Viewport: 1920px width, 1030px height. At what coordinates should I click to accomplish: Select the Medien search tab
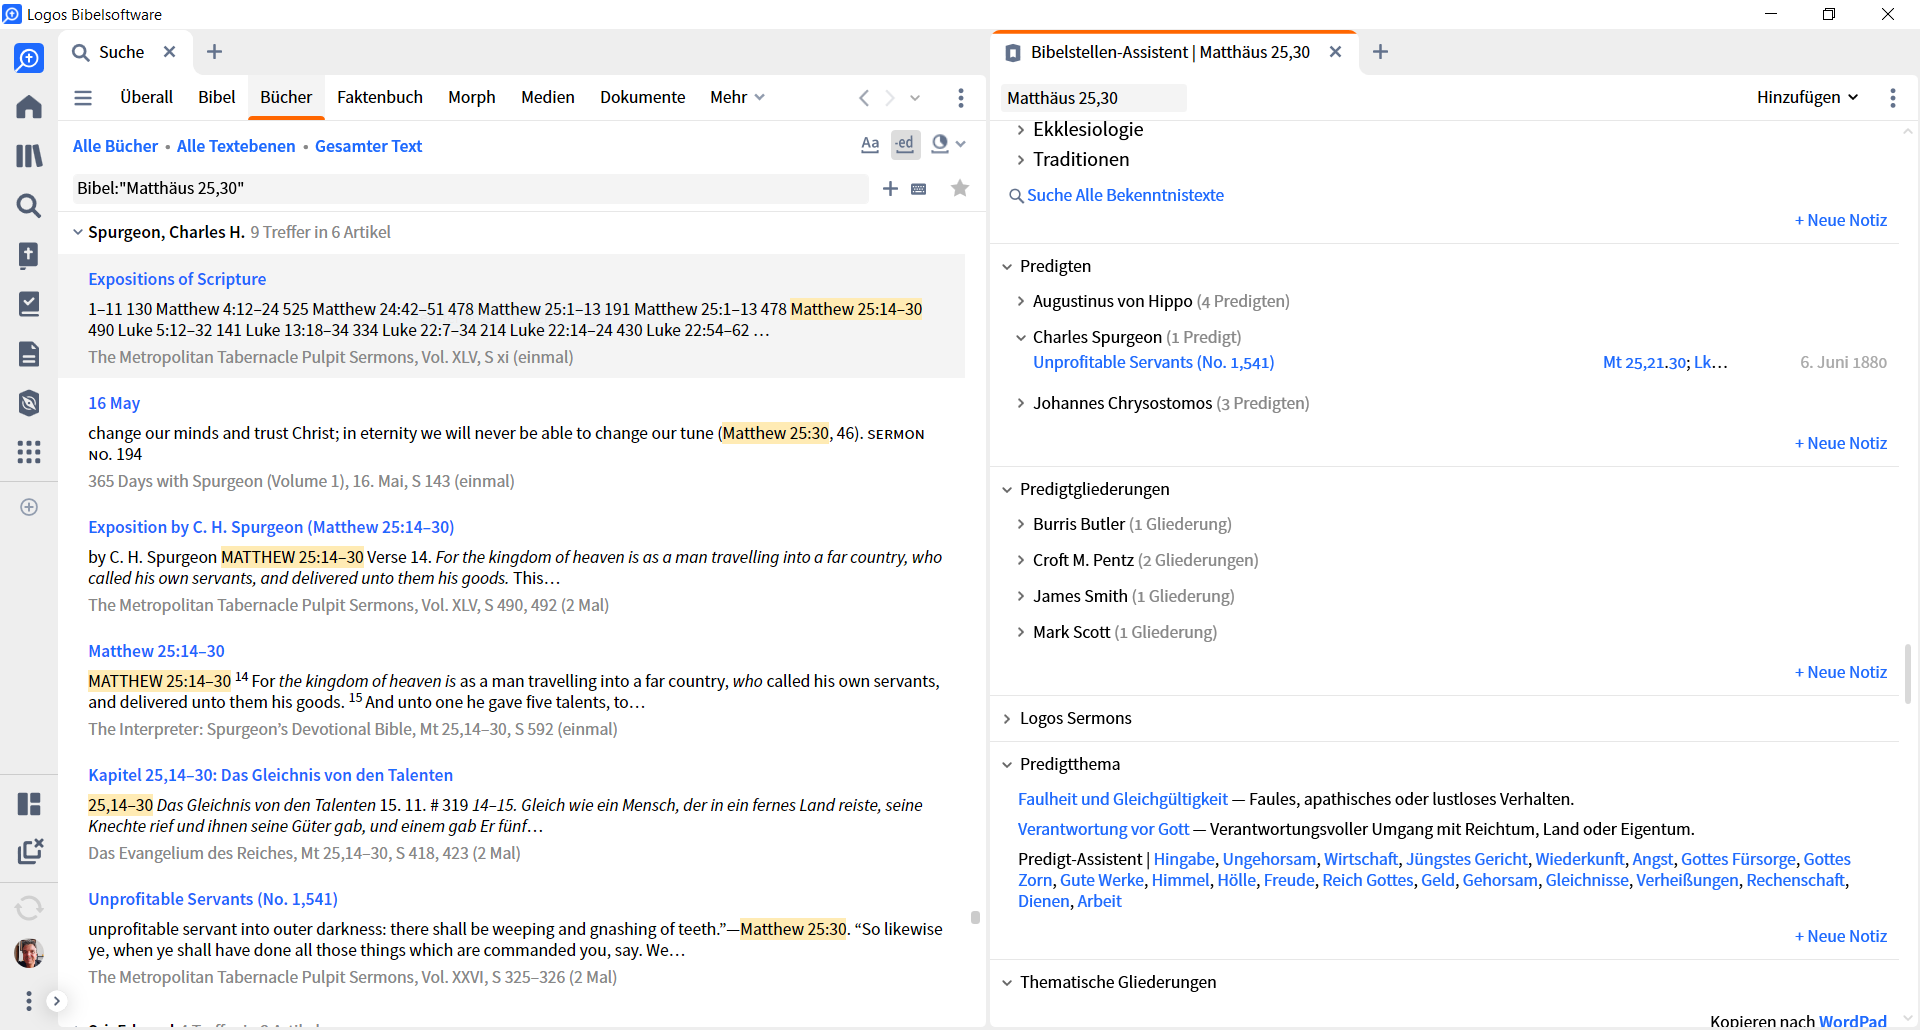(x=548, y=97)
